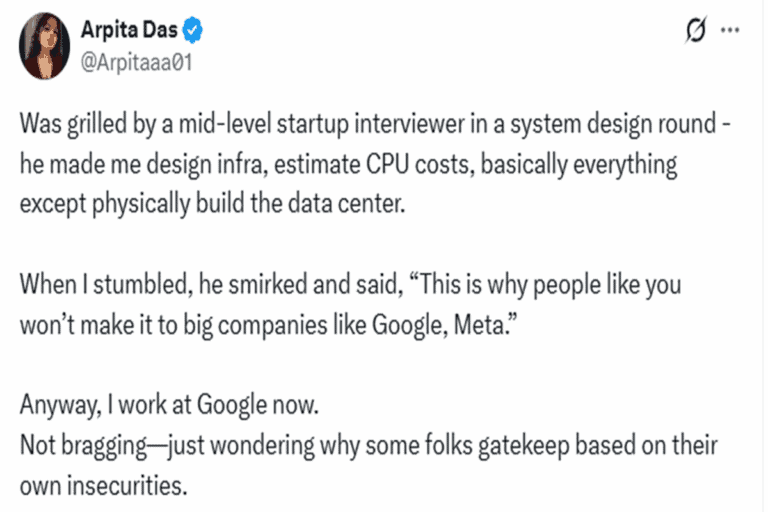Click the line starting "Not bragging"
This screenshot has height=512, width=768.
(368, 446)
